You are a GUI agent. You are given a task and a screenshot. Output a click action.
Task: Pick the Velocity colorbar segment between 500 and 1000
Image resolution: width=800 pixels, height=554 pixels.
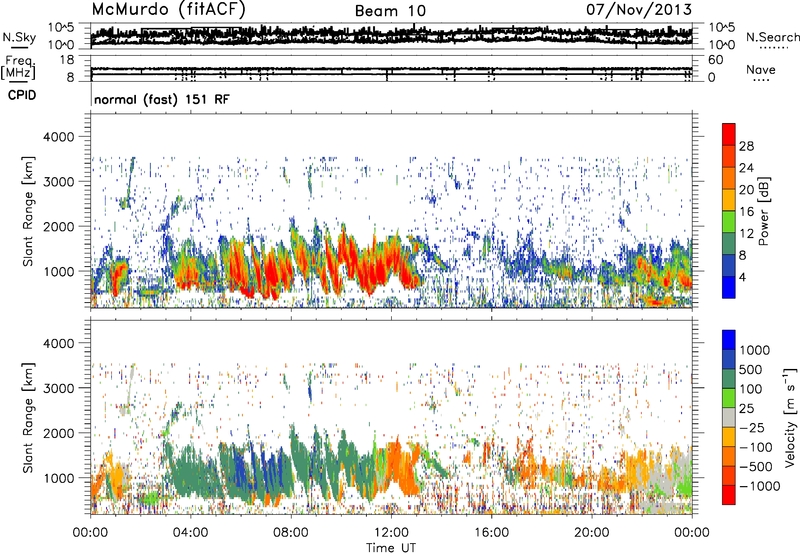click(729, 359)
